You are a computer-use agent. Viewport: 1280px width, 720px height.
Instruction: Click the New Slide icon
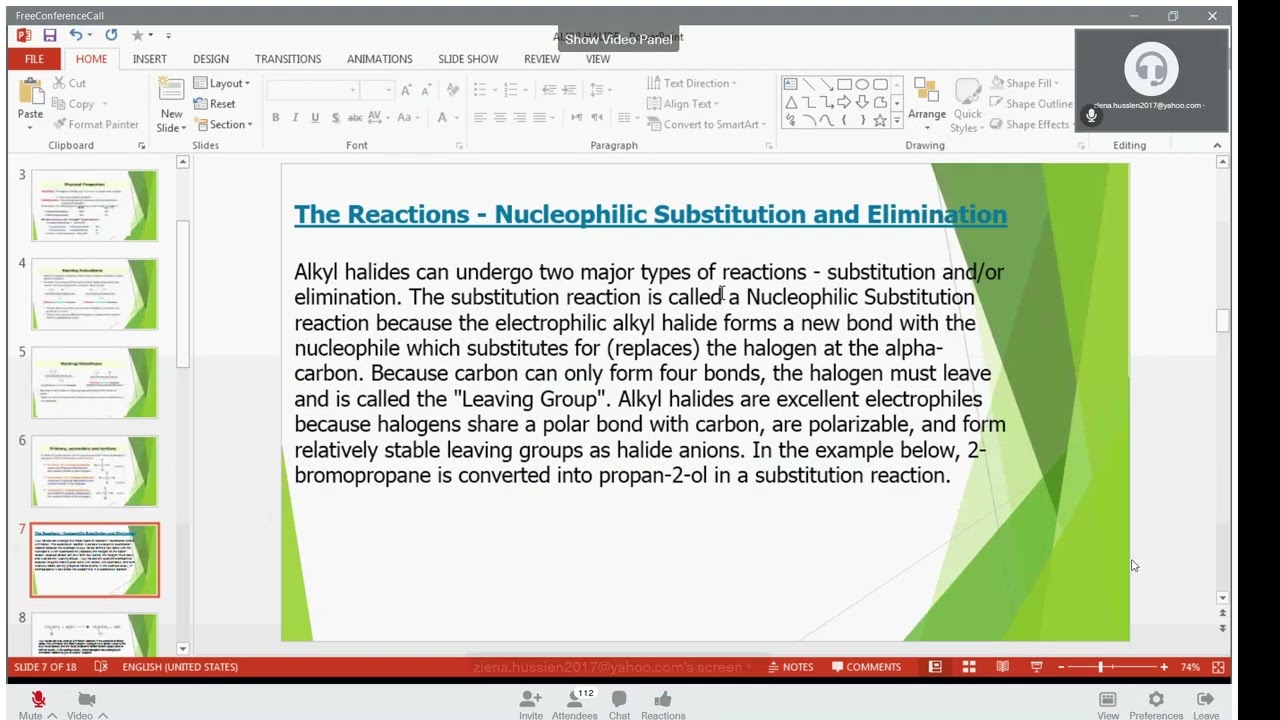point(171,90)
